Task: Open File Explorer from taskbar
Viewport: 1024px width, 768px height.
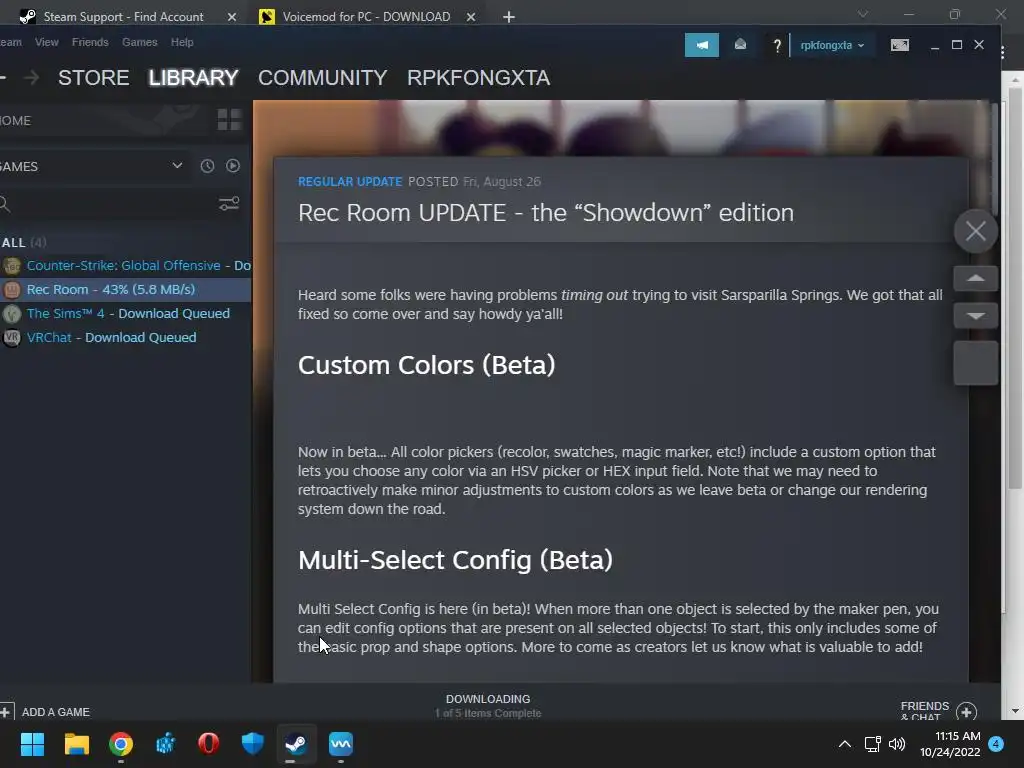Action: (x=76, y=743)
